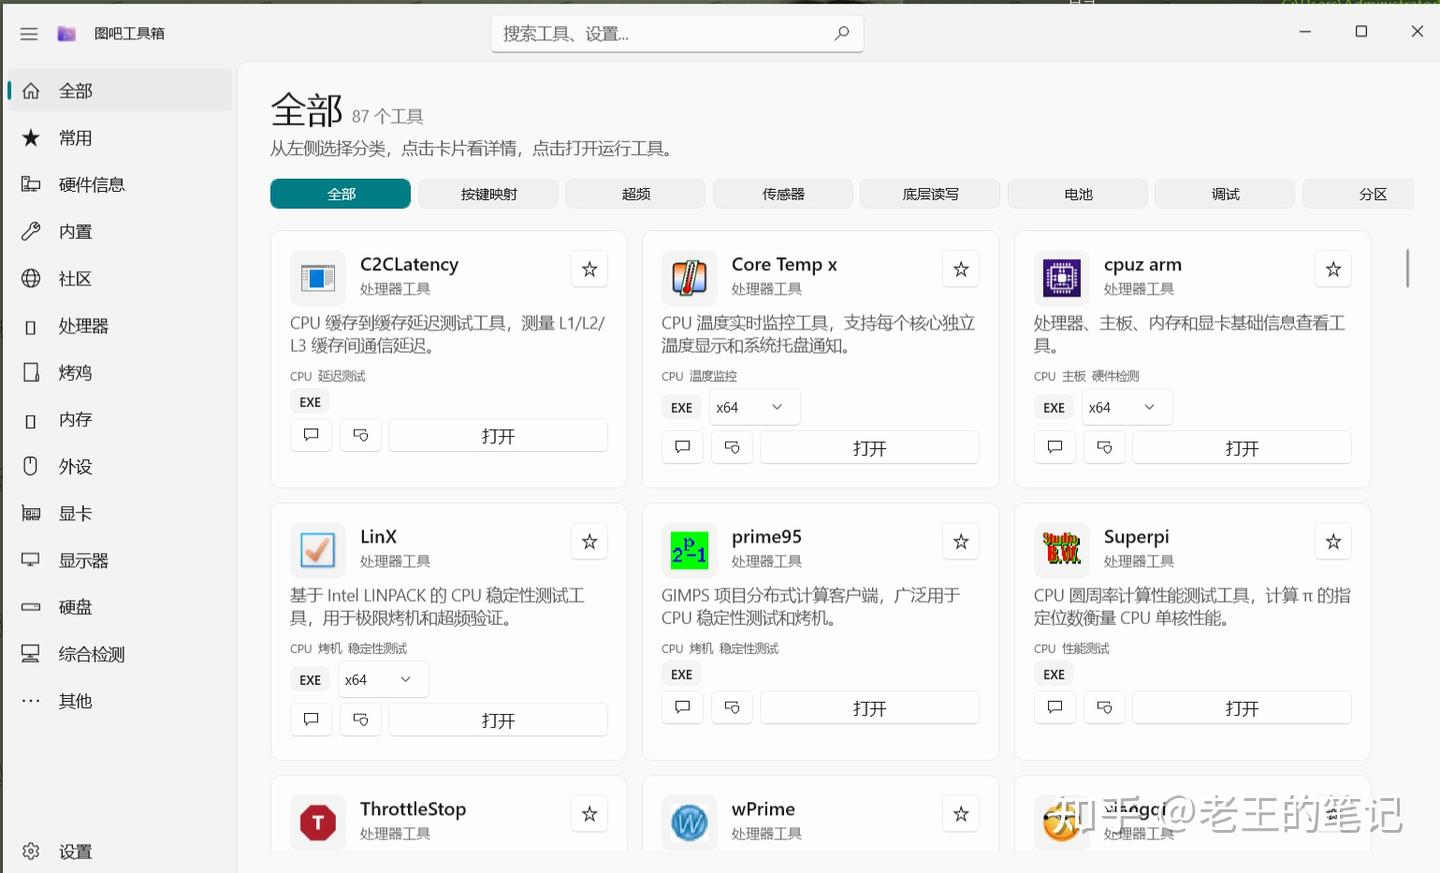1440x873 pixels.
Task: Click the cpuz arm chip icon
Action: pyautogui.click(x=1061, y=277)
